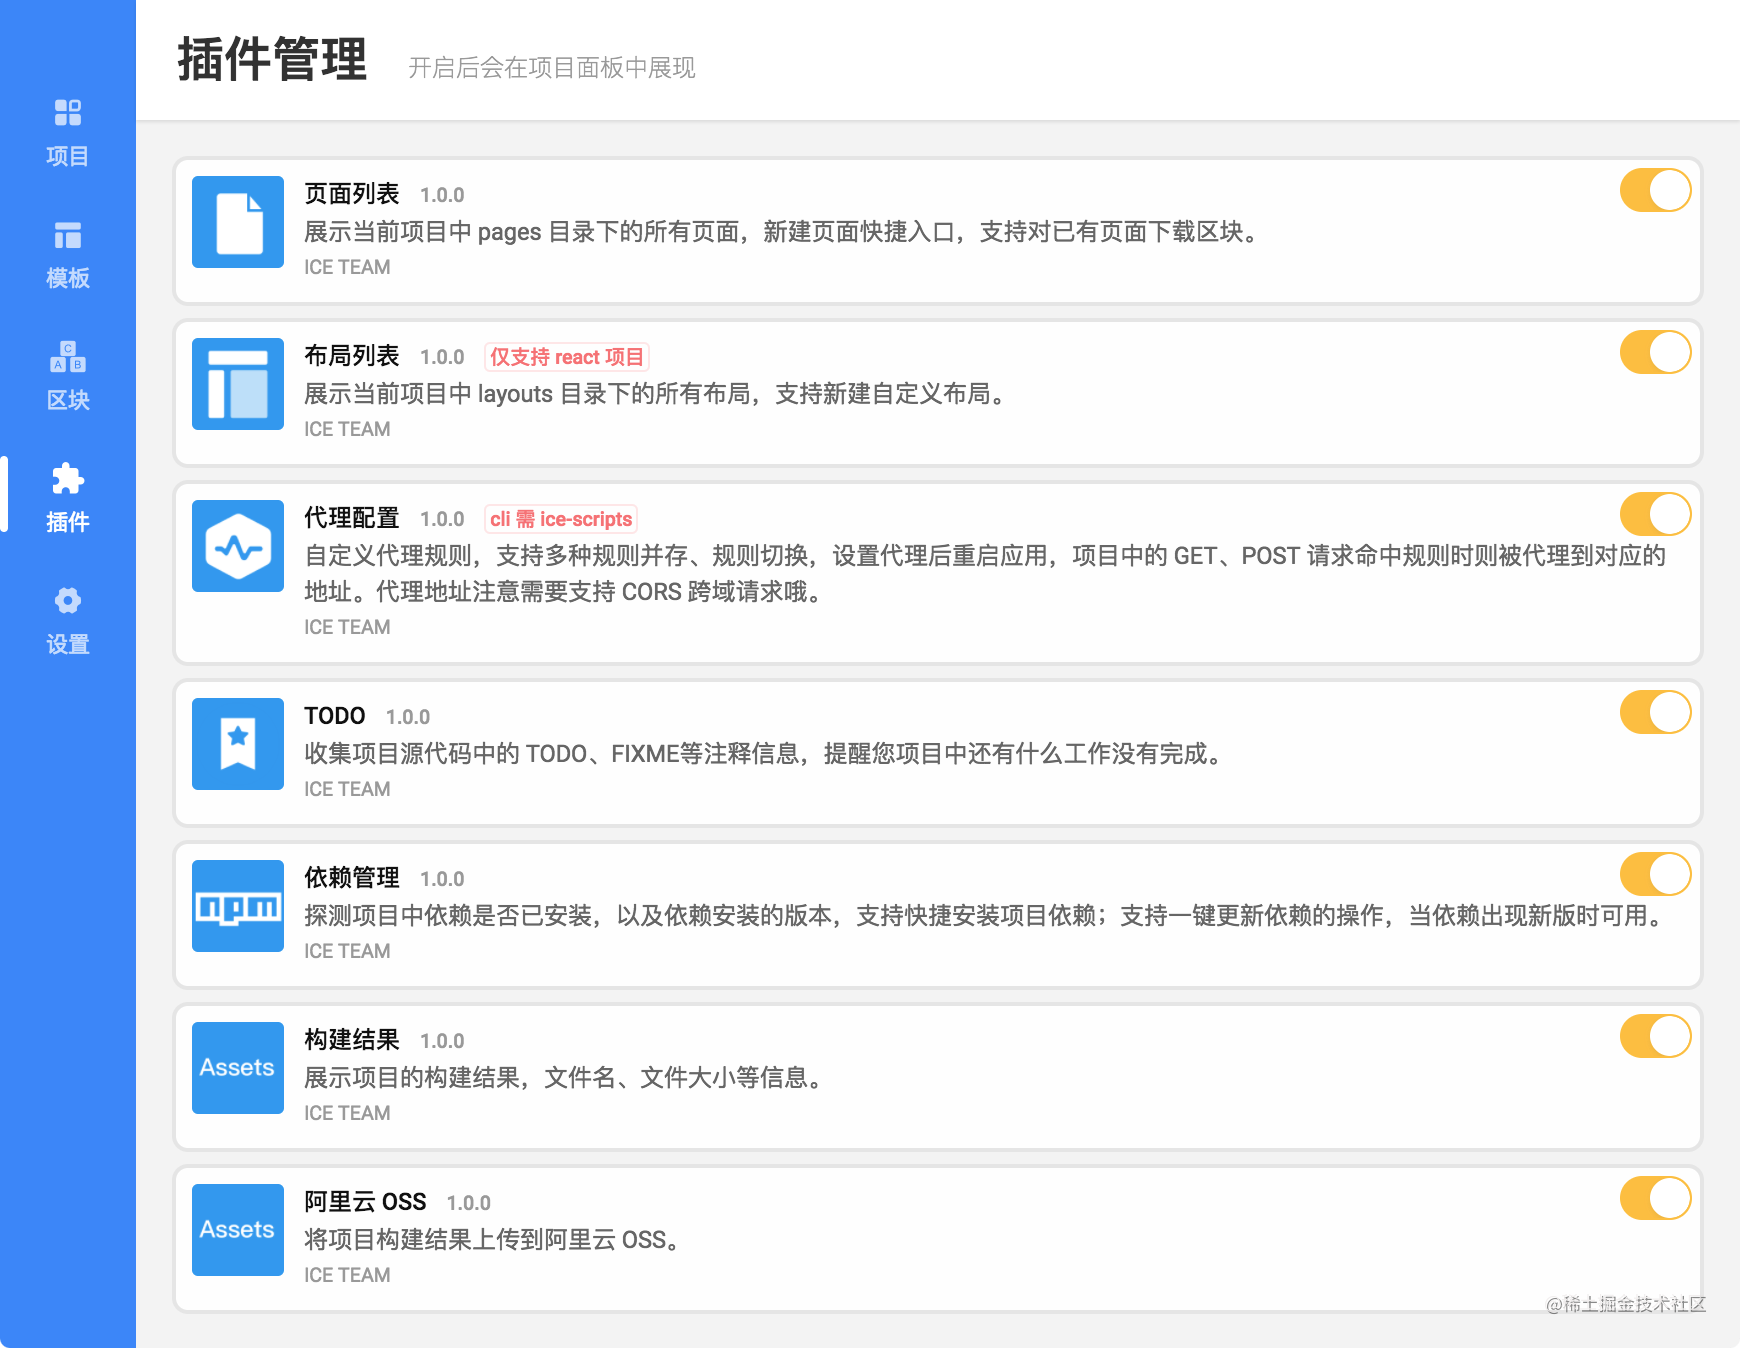Viewport: 1740px width, 1348px height.
Task: Go to the 区块 menu label
Action: point(67,400)
